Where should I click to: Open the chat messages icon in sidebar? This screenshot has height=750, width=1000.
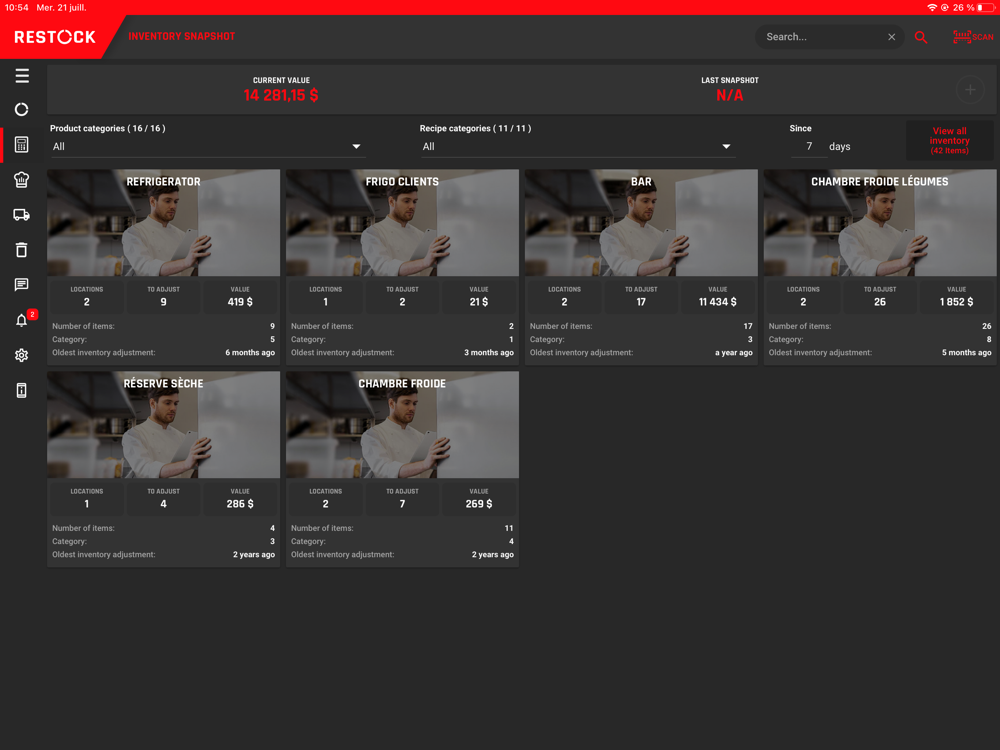coord(22,285)
